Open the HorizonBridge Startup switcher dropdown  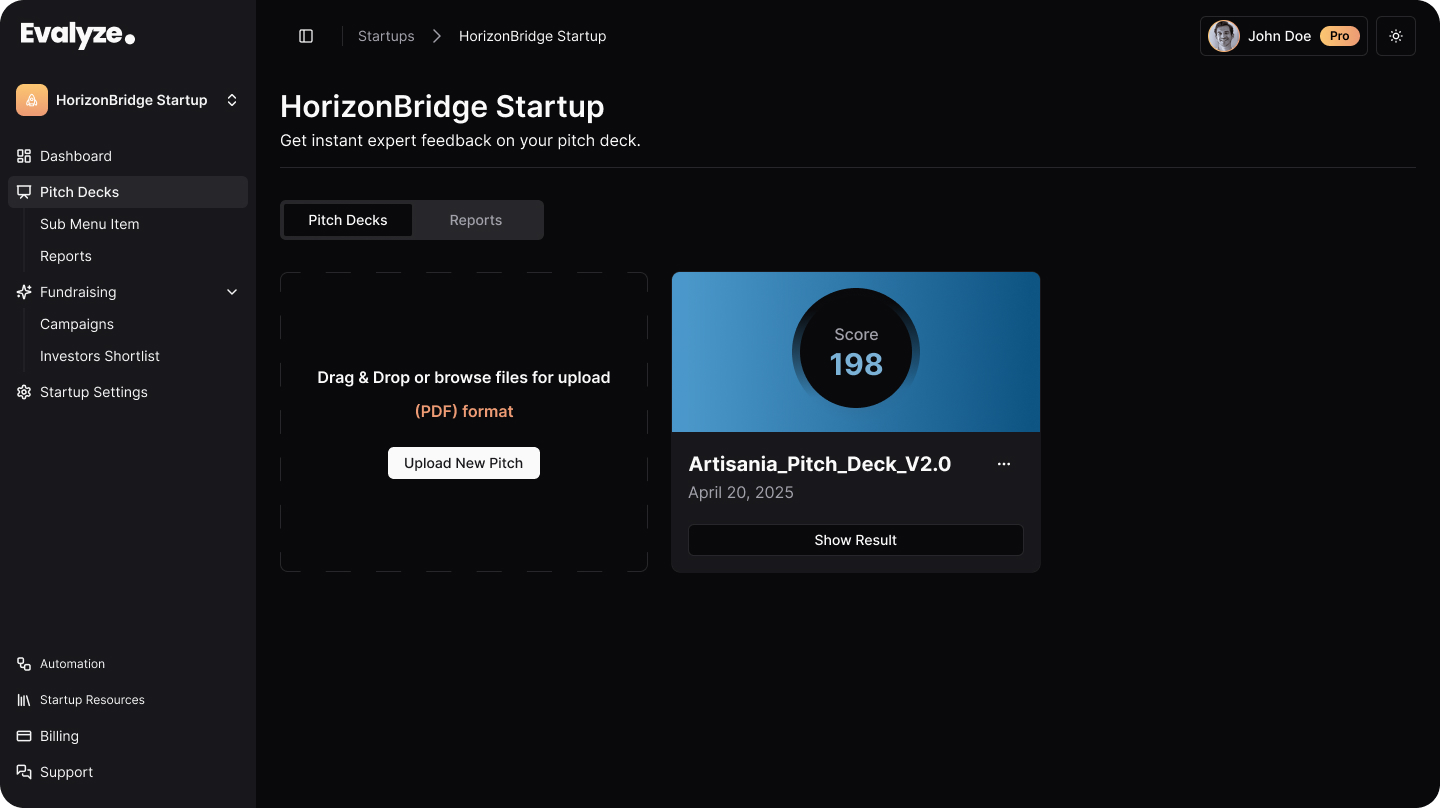pyautogui.click(x=232, y=100)
